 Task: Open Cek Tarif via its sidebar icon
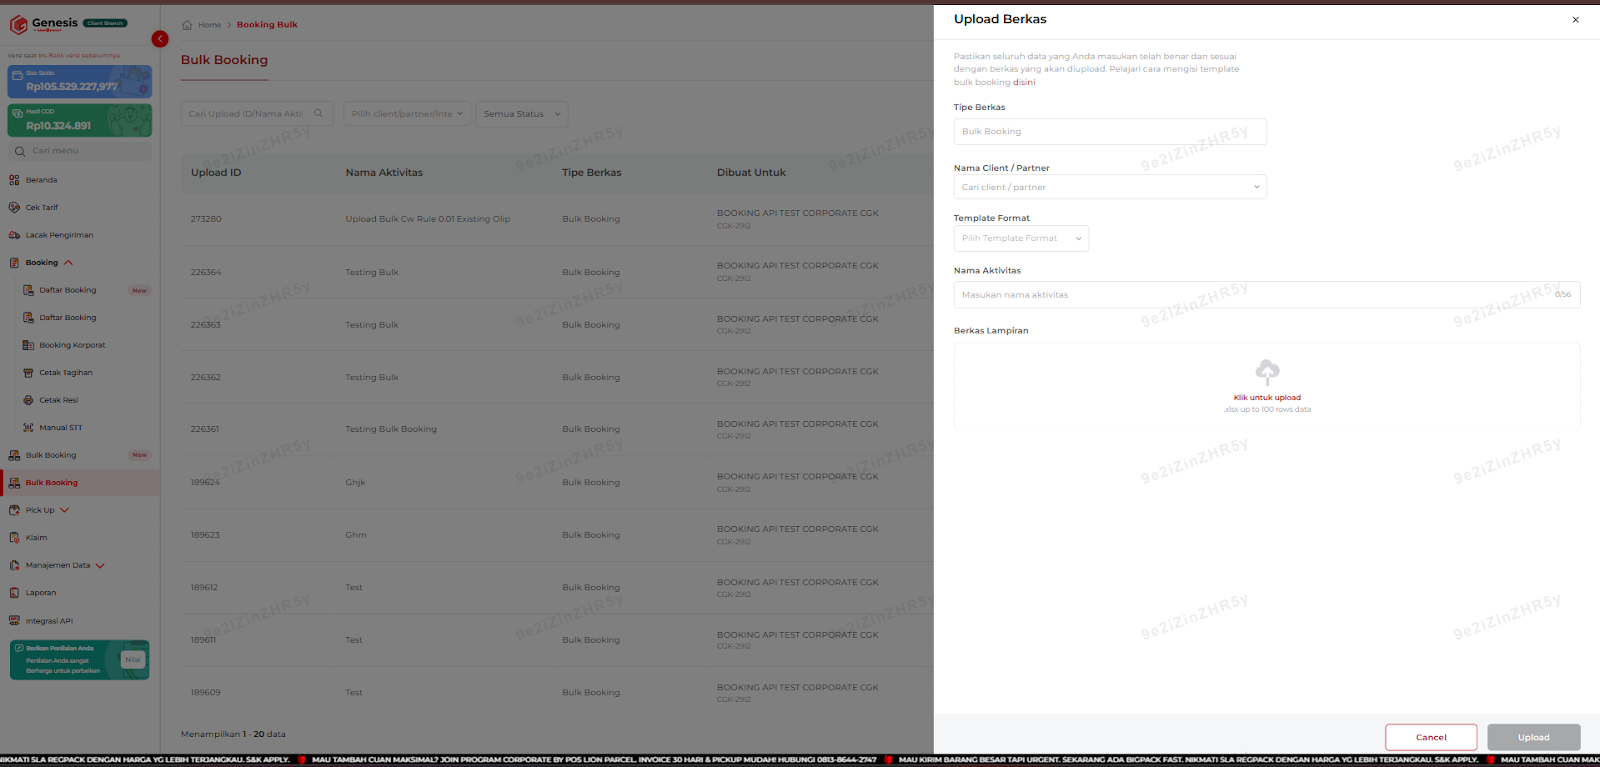click(x=14, y=208)
